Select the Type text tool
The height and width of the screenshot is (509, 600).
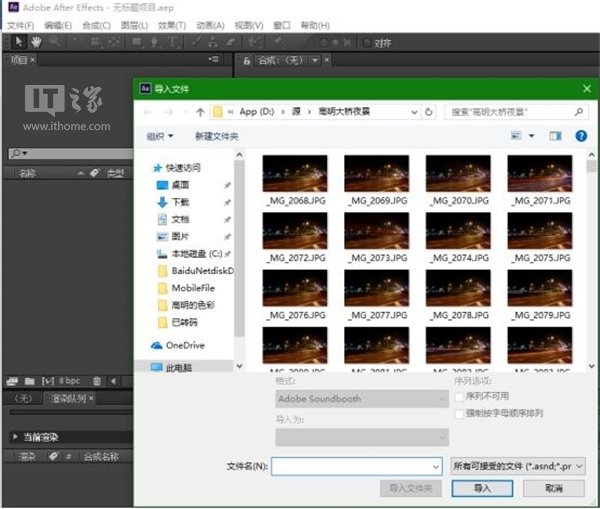[173, 42]
